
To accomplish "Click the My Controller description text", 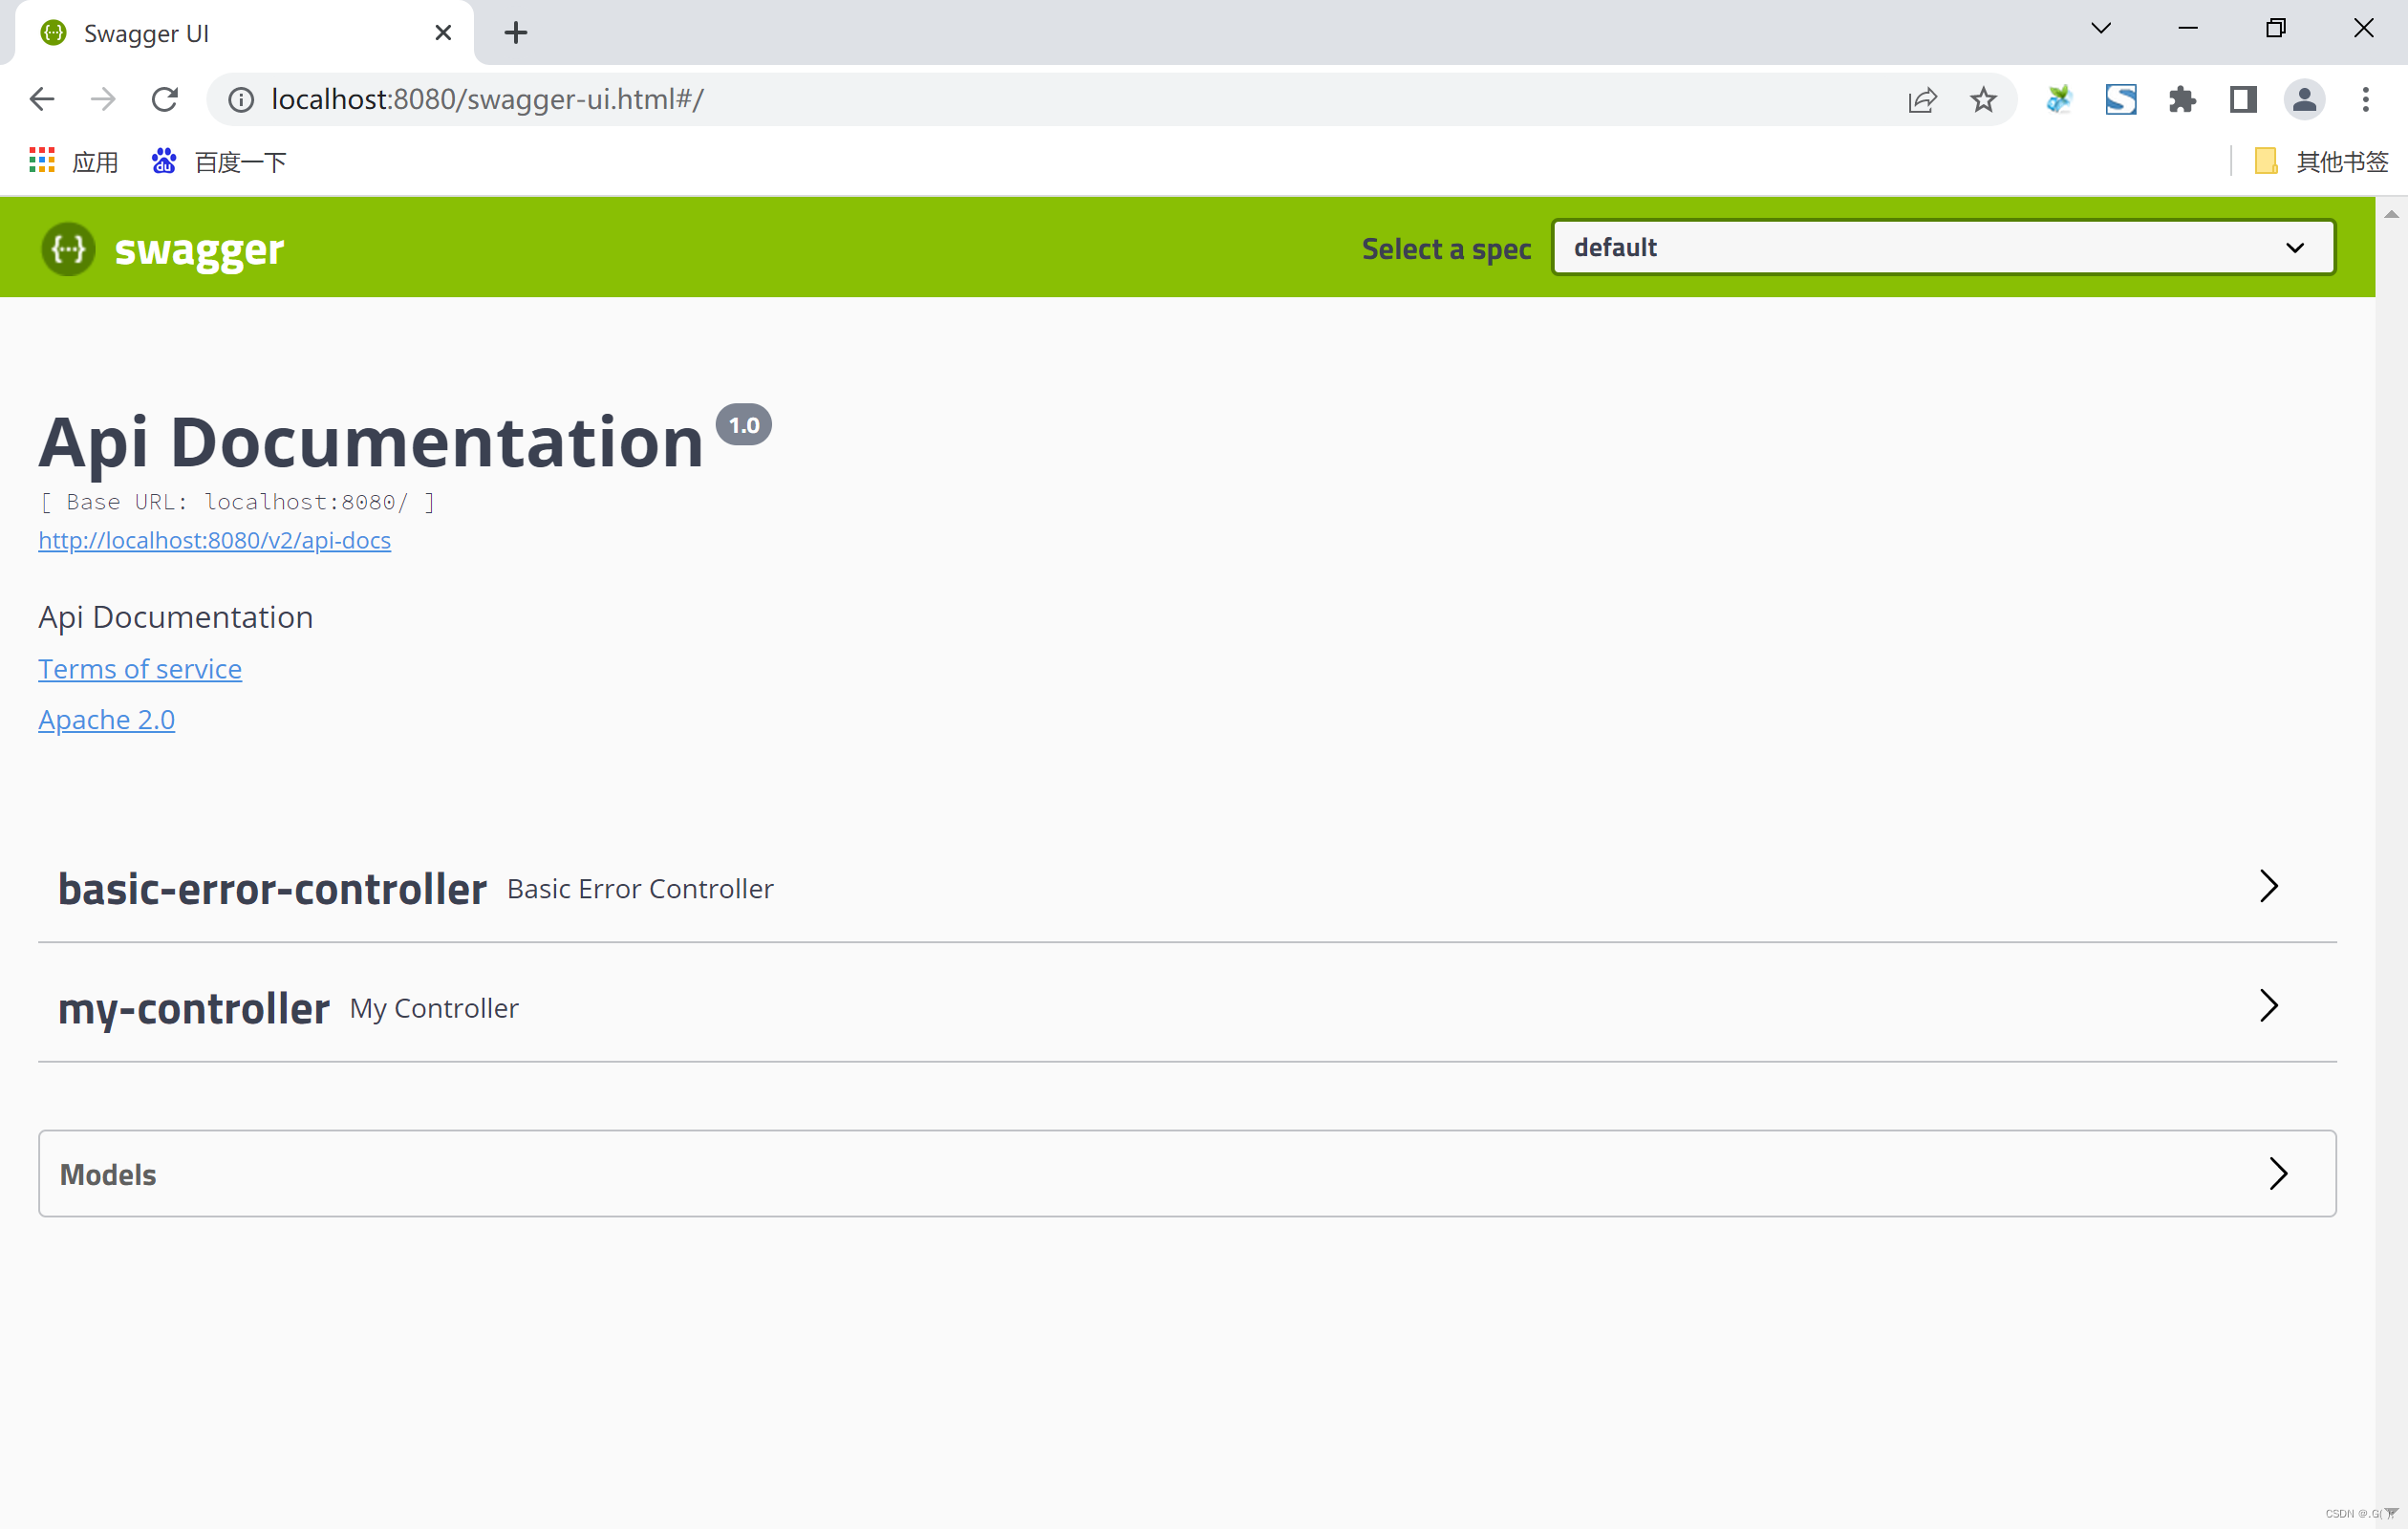I will point(434,1008).
